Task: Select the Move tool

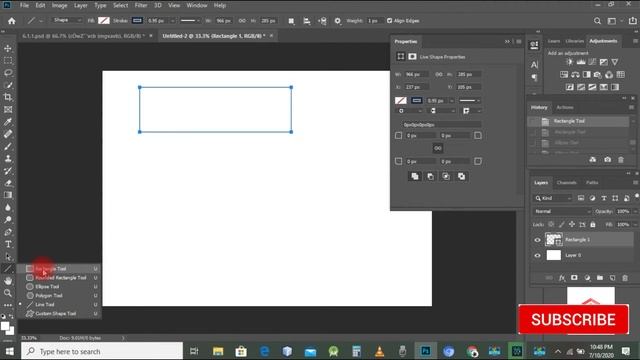Action: [8, 49]
